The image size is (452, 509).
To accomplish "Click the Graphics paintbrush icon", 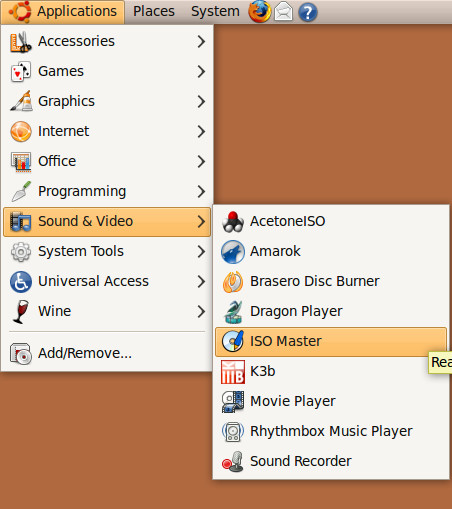I will click(x=21, y=101).
